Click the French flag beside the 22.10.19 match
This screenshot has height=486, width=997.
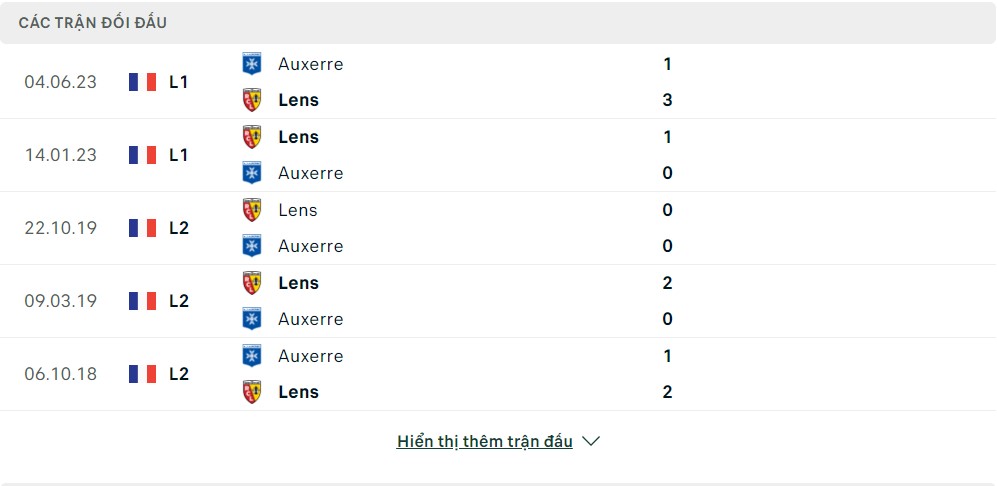pos(143,228)
